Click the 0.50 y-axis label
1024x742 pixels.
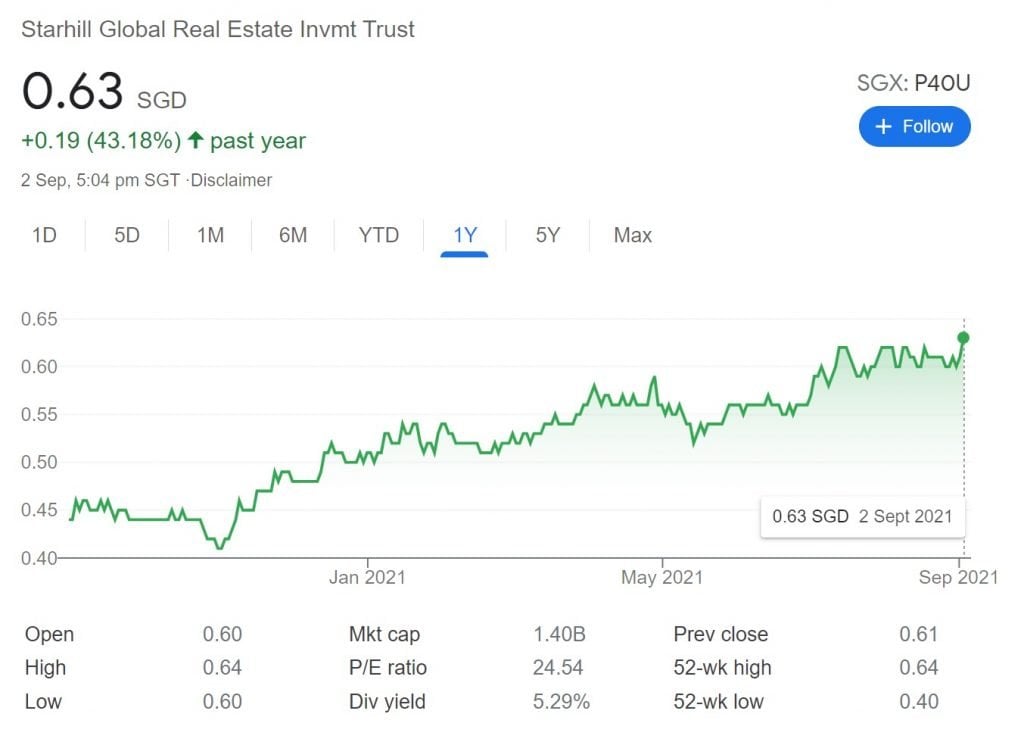coord(39,462)
